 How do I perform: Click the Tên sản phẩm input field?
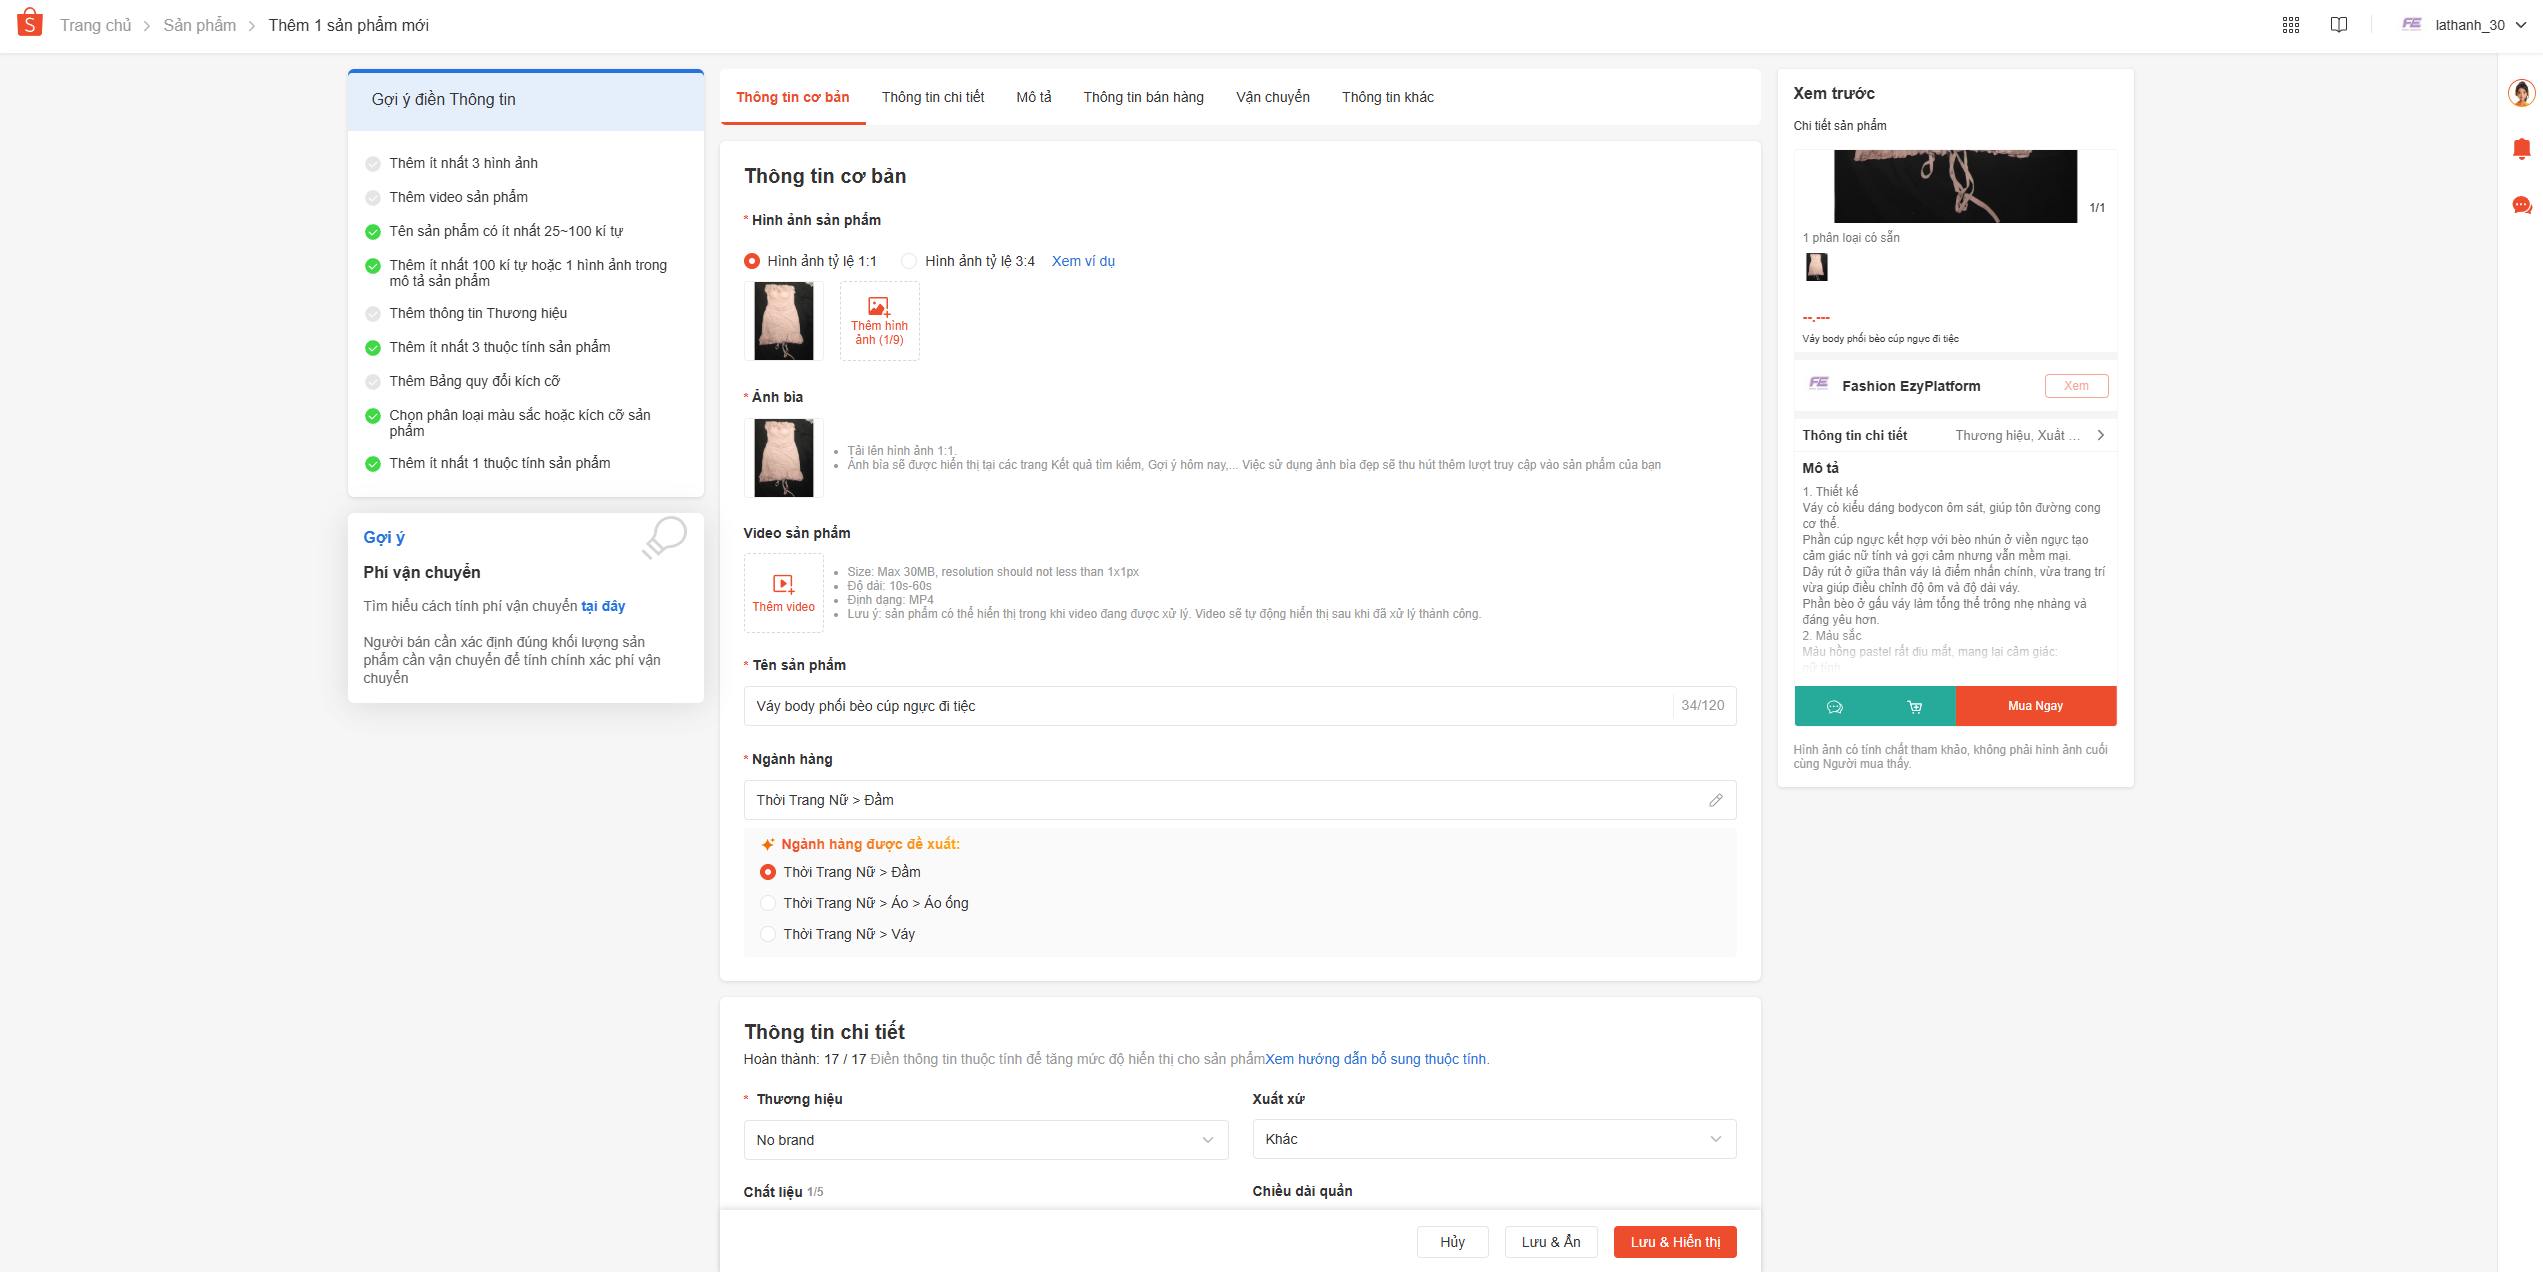coord(1205,706)
